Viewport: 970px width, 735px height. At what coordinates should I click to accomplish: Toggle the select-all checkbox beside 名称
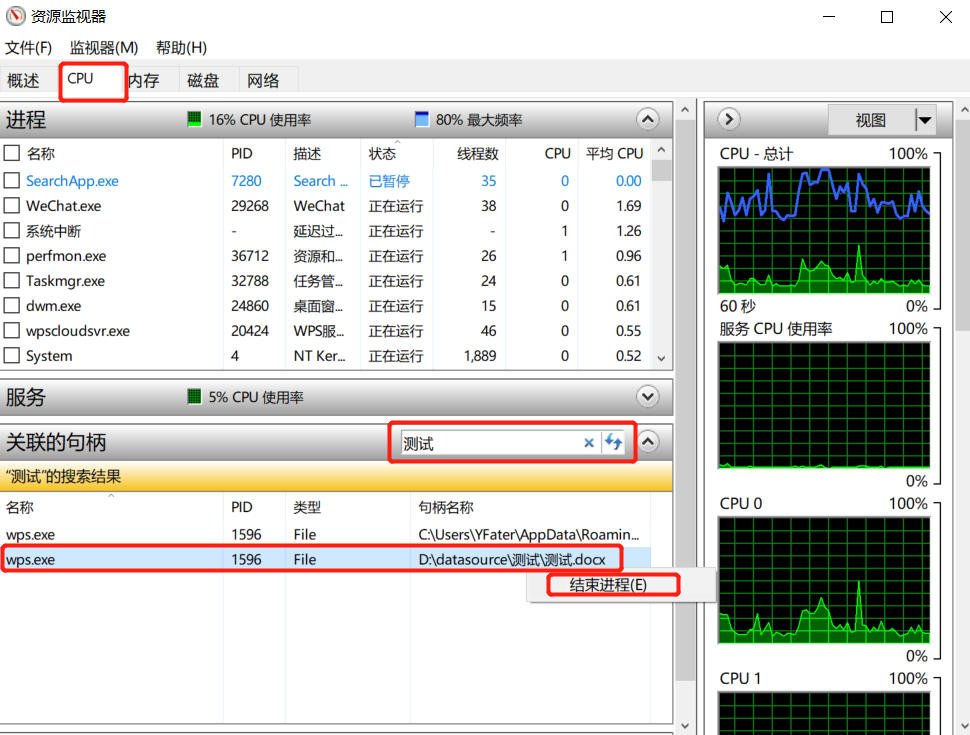point(12,153)
